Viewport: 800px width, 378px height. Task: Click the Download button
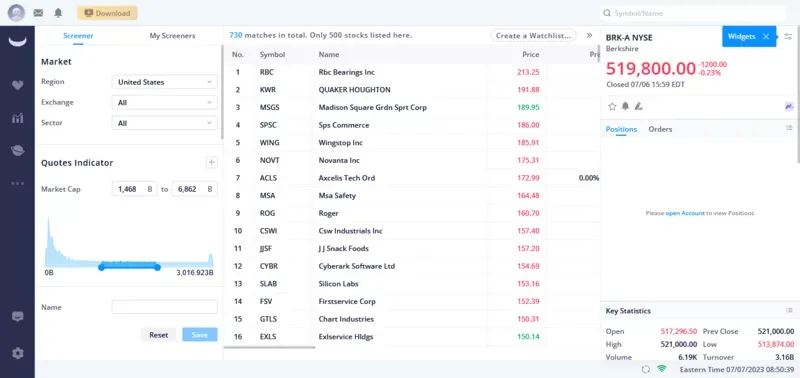pyautogui.click(x=107, y=13)
